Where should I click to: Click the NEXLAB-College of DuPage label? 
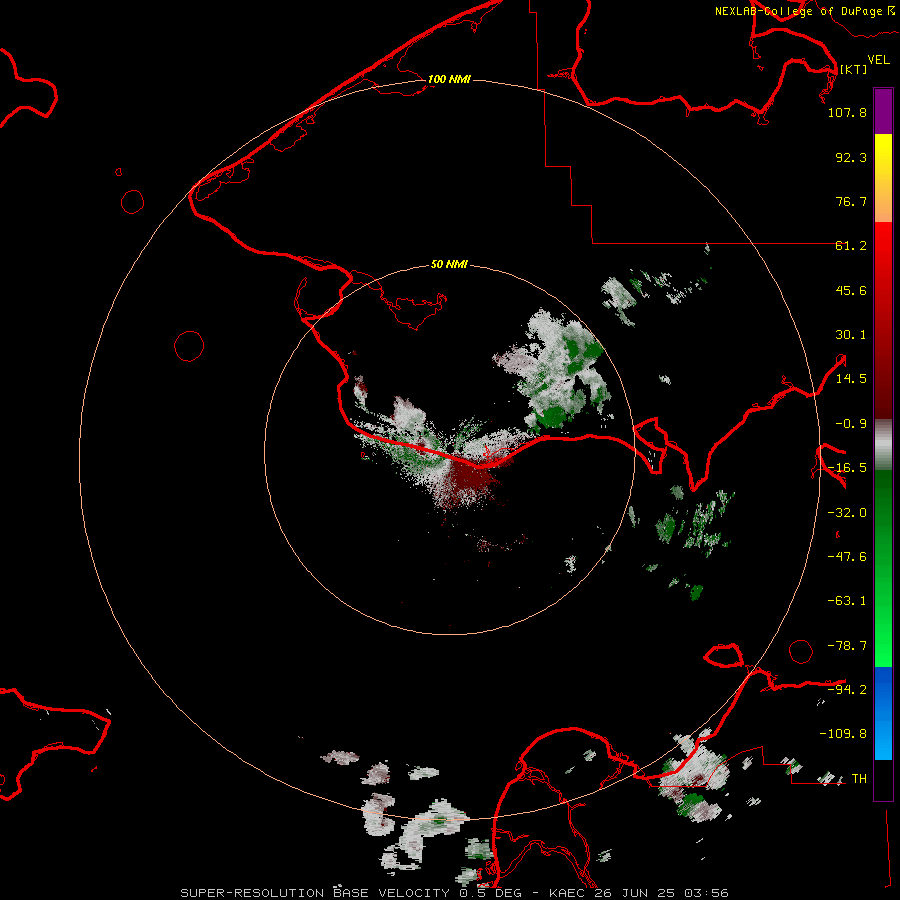pyautogui.click(x=798, y=11)
